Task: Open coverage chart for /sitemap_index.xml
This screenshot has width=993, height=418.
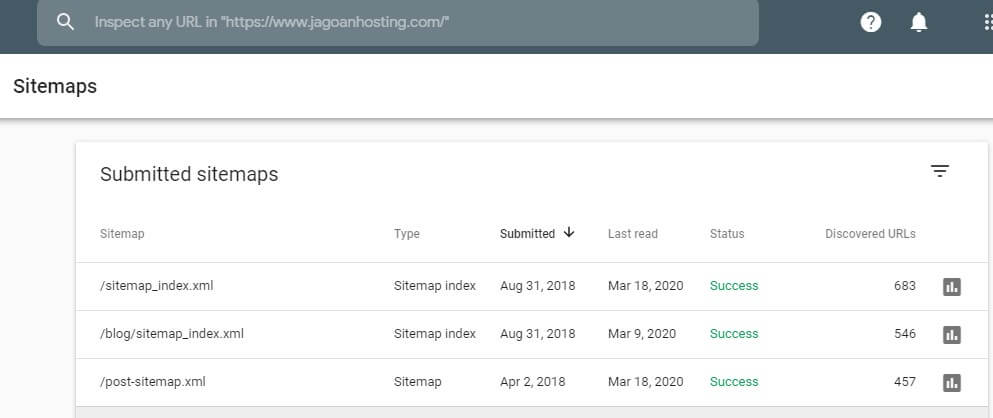Action: 952,287
